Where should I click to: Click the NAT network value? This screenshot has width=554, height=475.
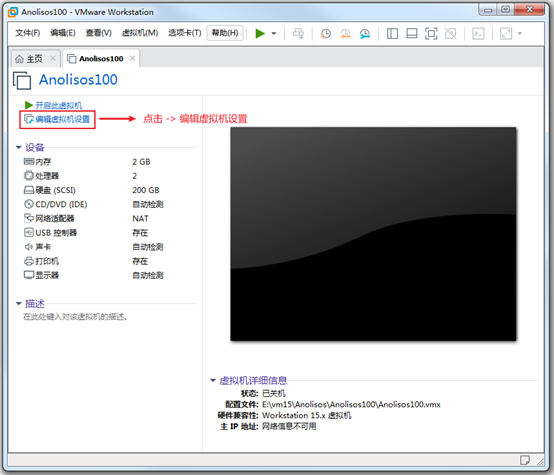coord(140,218)
